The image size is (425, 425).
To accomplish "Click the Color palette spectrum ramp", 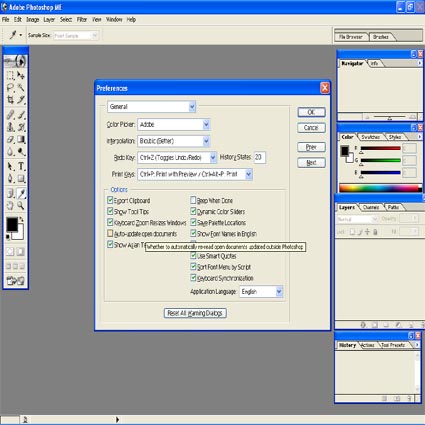I will click(380, 188).
